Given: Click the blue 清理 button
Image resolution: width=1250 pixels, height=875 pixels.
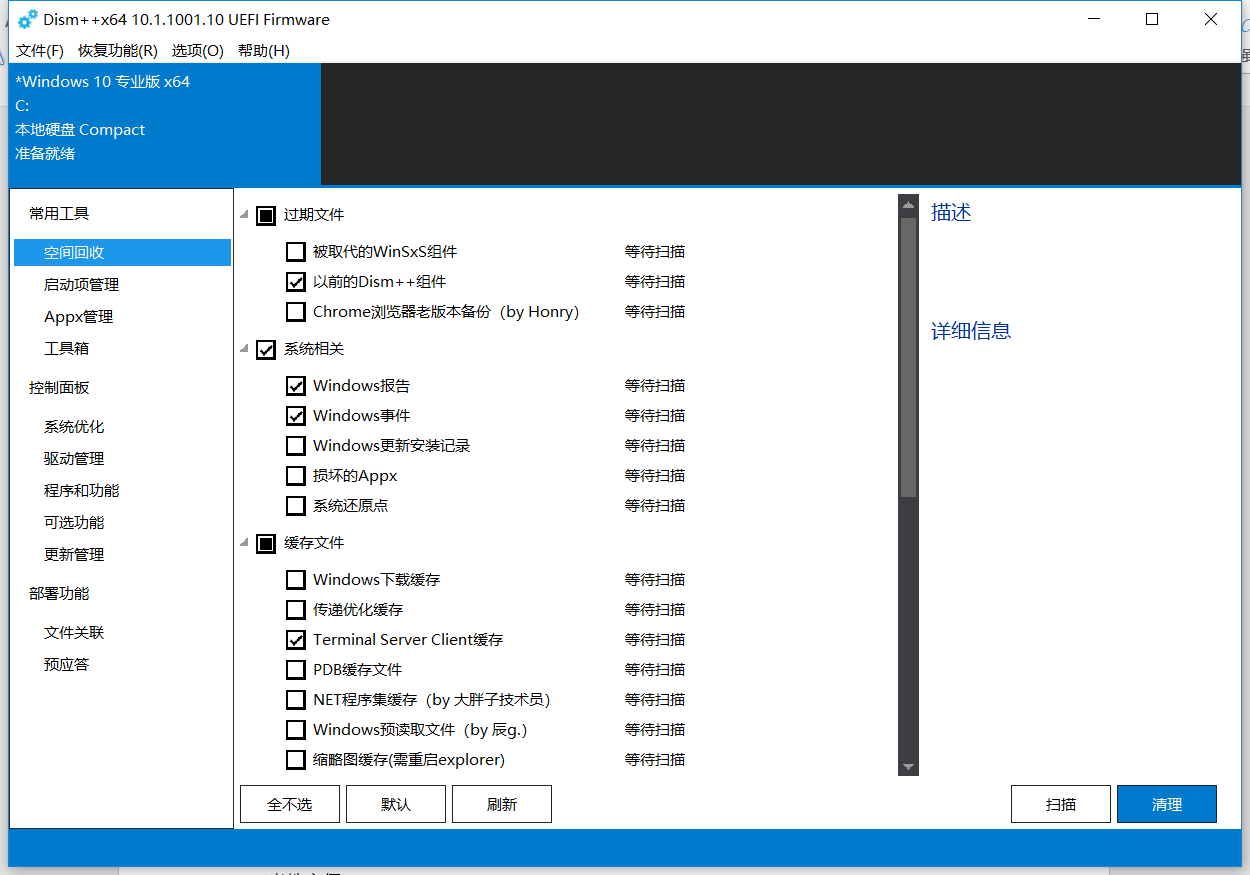Looking at the screenshot, I should (x=1166, y=803).
